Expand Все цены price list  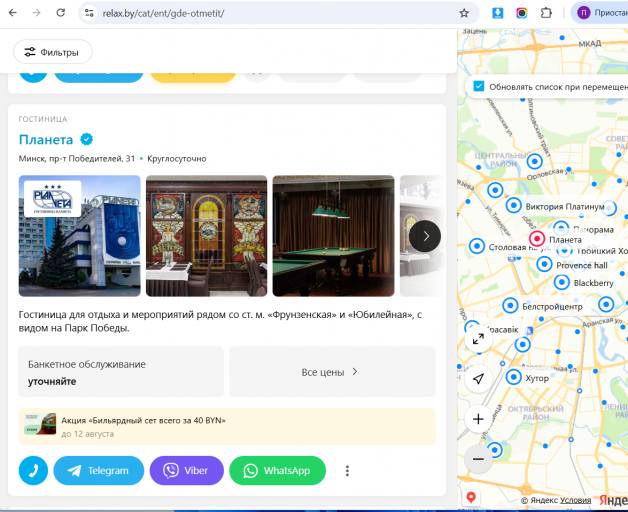point(332,372)
